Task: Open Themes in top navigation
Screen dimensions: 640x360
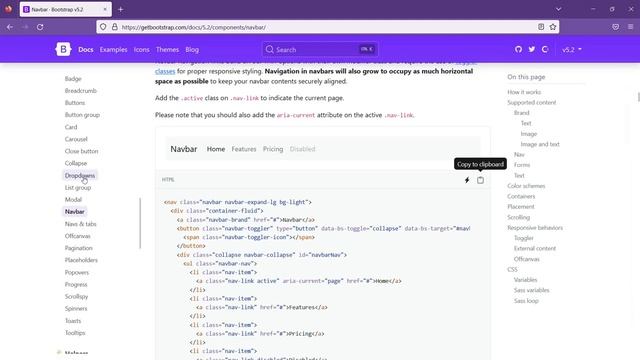Action: coord(167,49)
